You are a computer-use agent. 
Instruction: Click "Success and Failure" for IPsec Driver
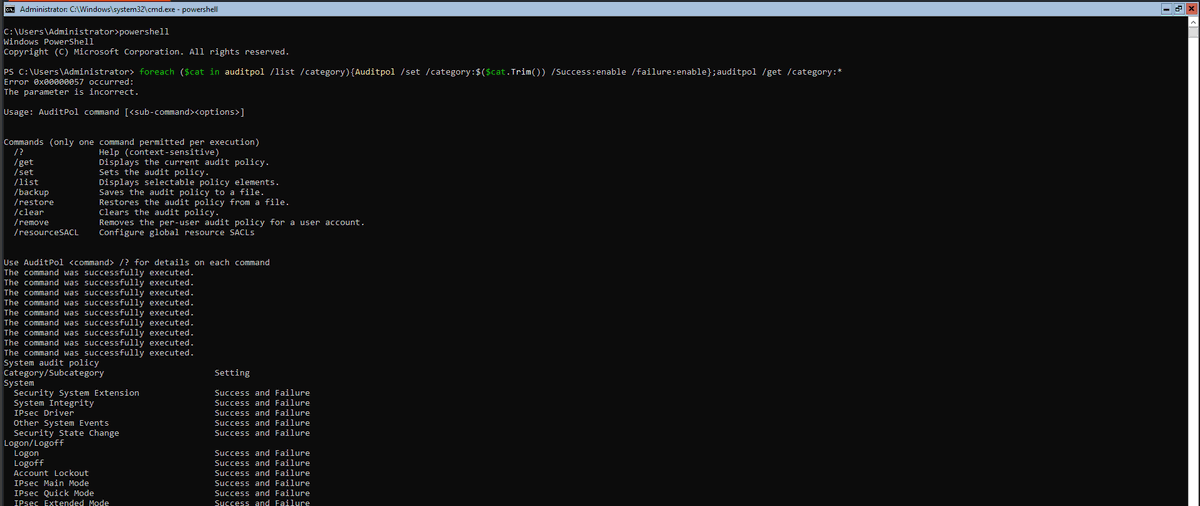[262, 412]
